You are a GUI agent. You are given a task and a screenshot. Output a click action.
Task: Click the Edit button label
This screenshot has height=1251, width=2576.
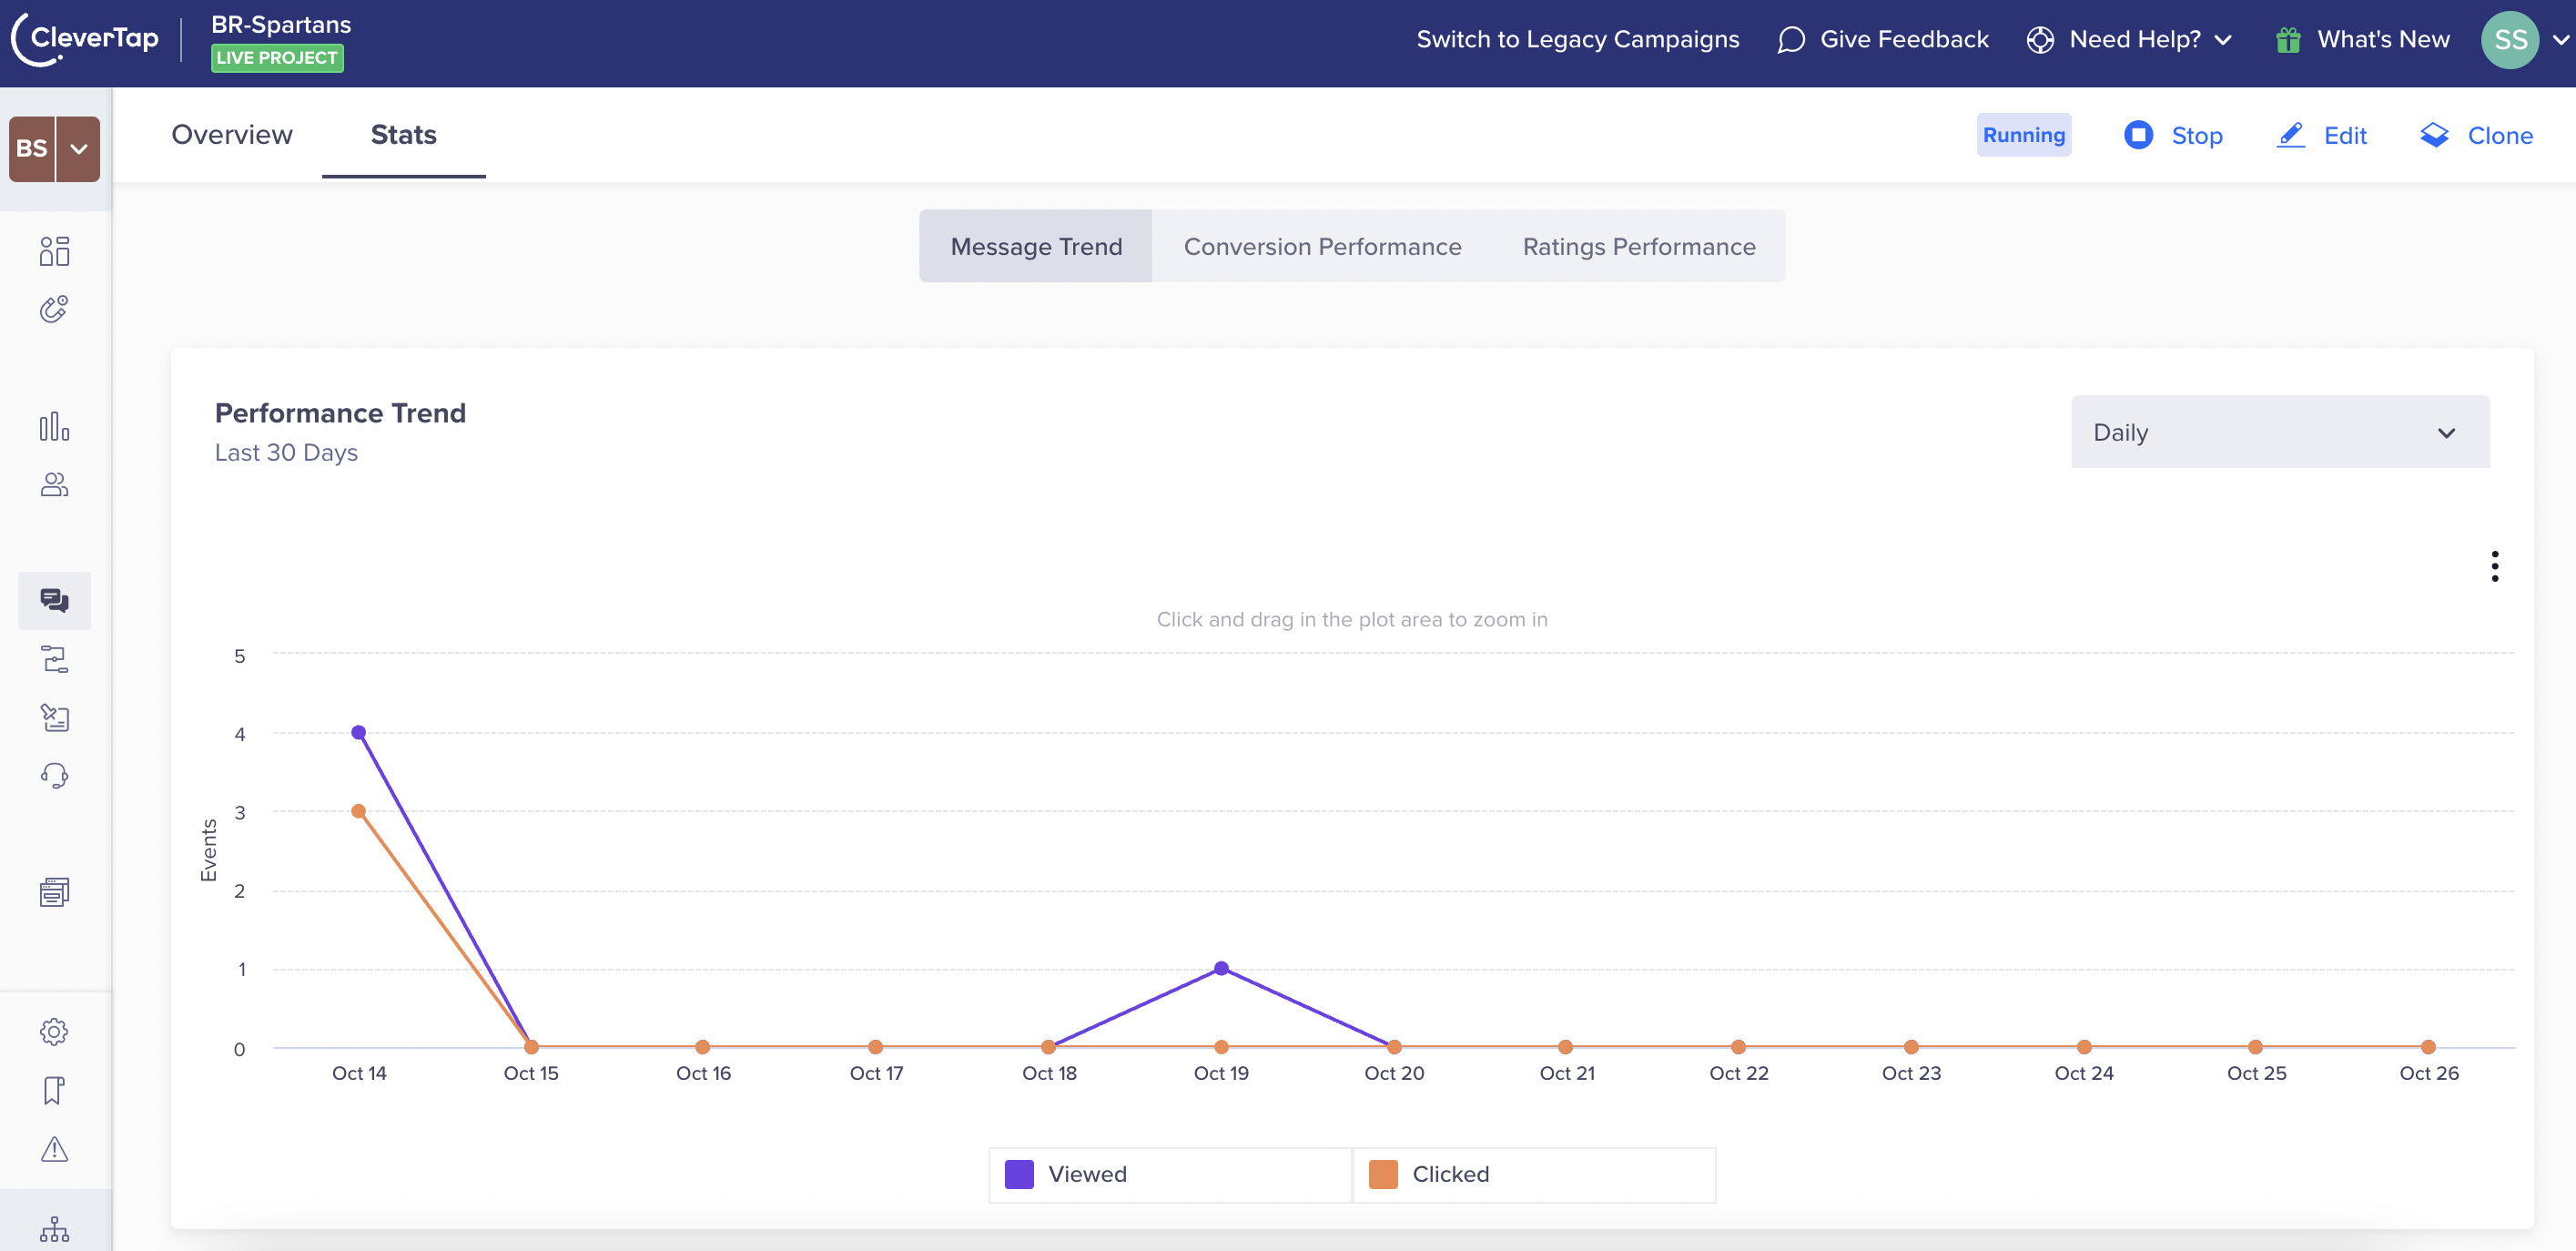pos(2345,136)
